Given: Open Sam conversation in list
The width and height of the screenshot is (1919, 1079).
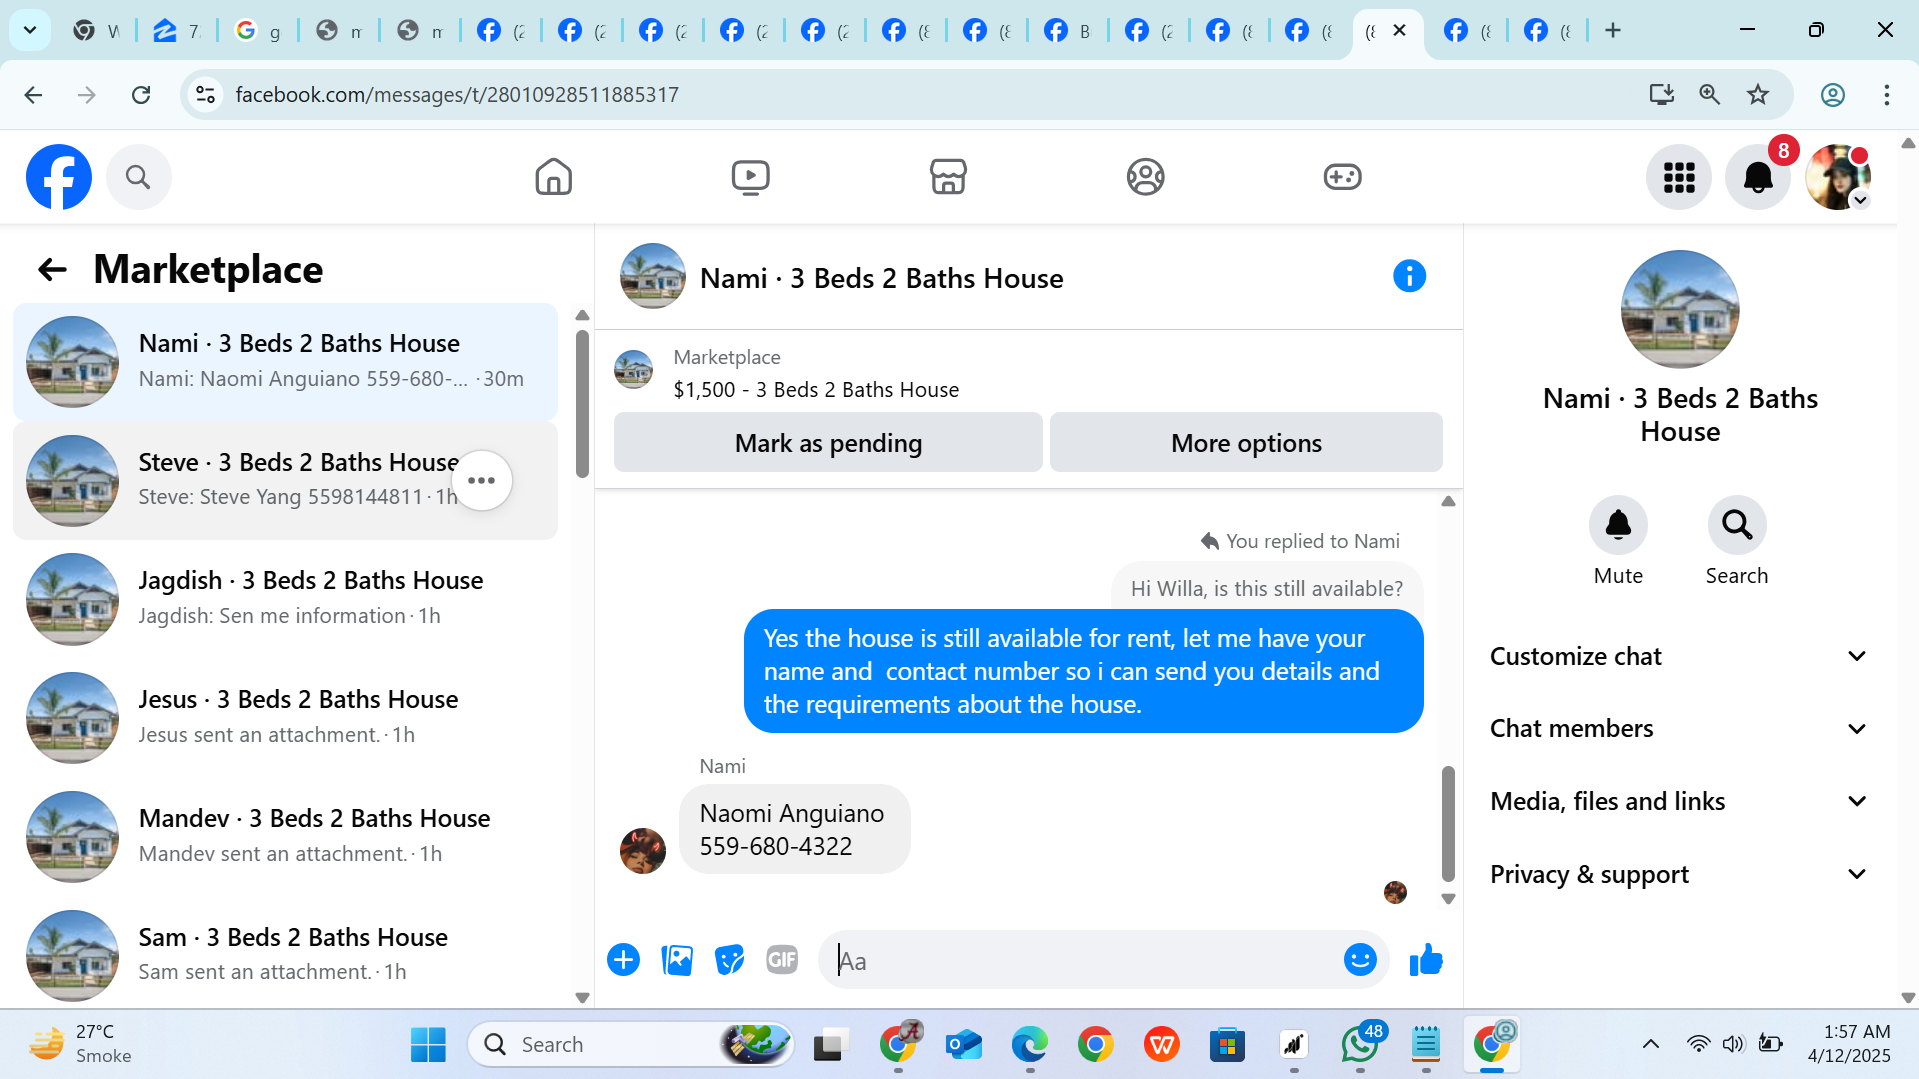Looking at the screenshot, I should [x=286, y=955].
